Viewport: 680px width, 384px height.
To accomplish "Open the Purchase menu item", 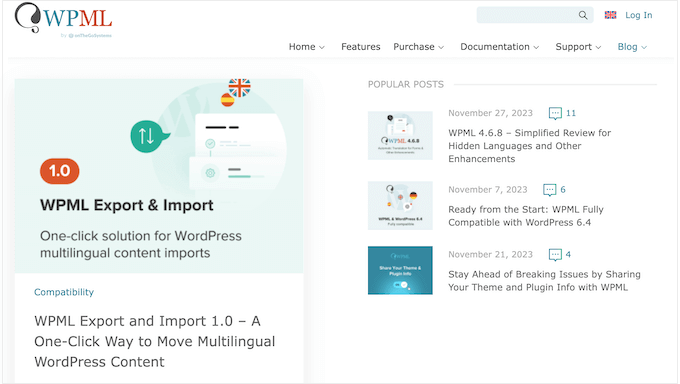I will click(414, 47).
